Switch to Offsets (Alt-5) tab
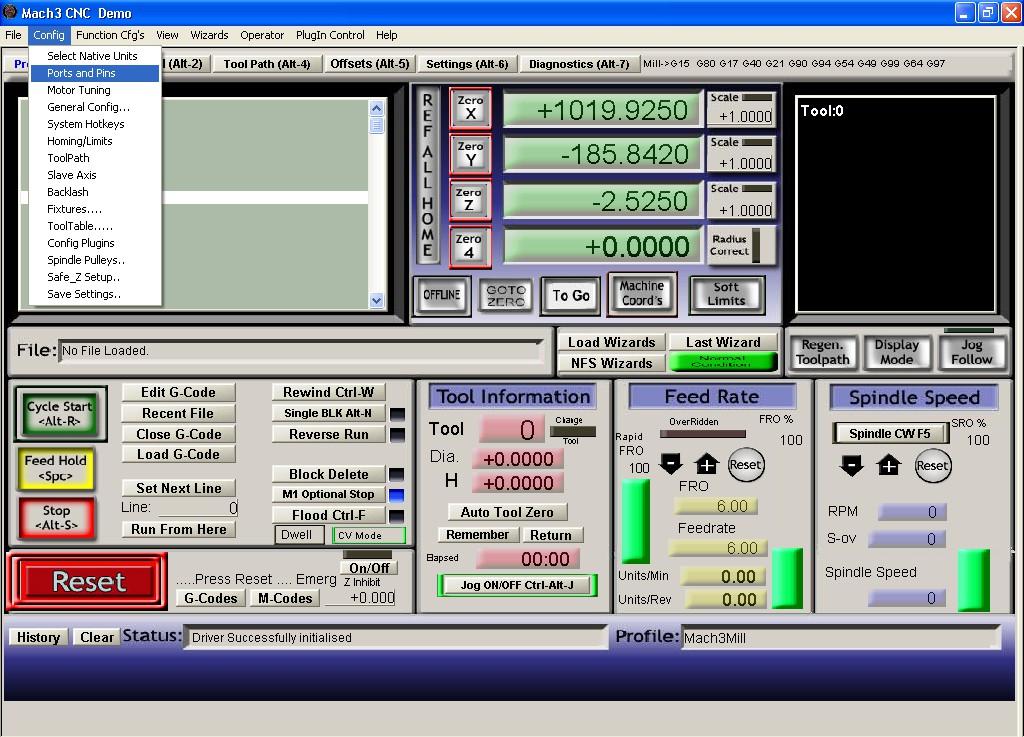 (370, 64)
